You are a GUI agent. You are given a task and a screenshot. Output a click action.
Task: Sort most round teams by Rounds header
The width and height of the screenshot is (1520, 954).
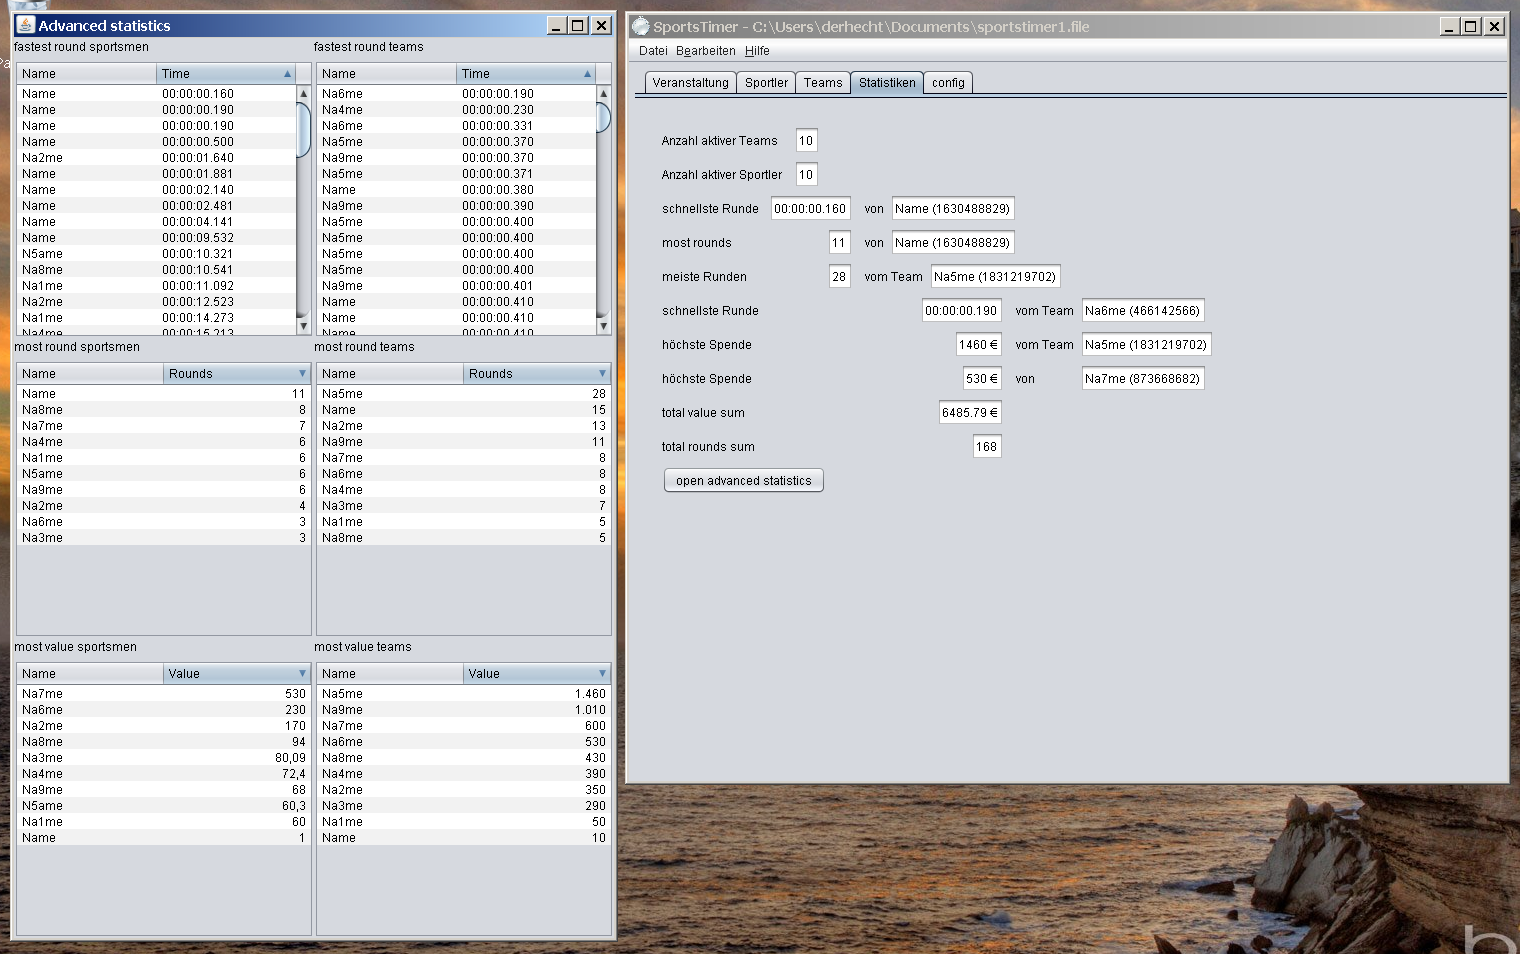536,374
